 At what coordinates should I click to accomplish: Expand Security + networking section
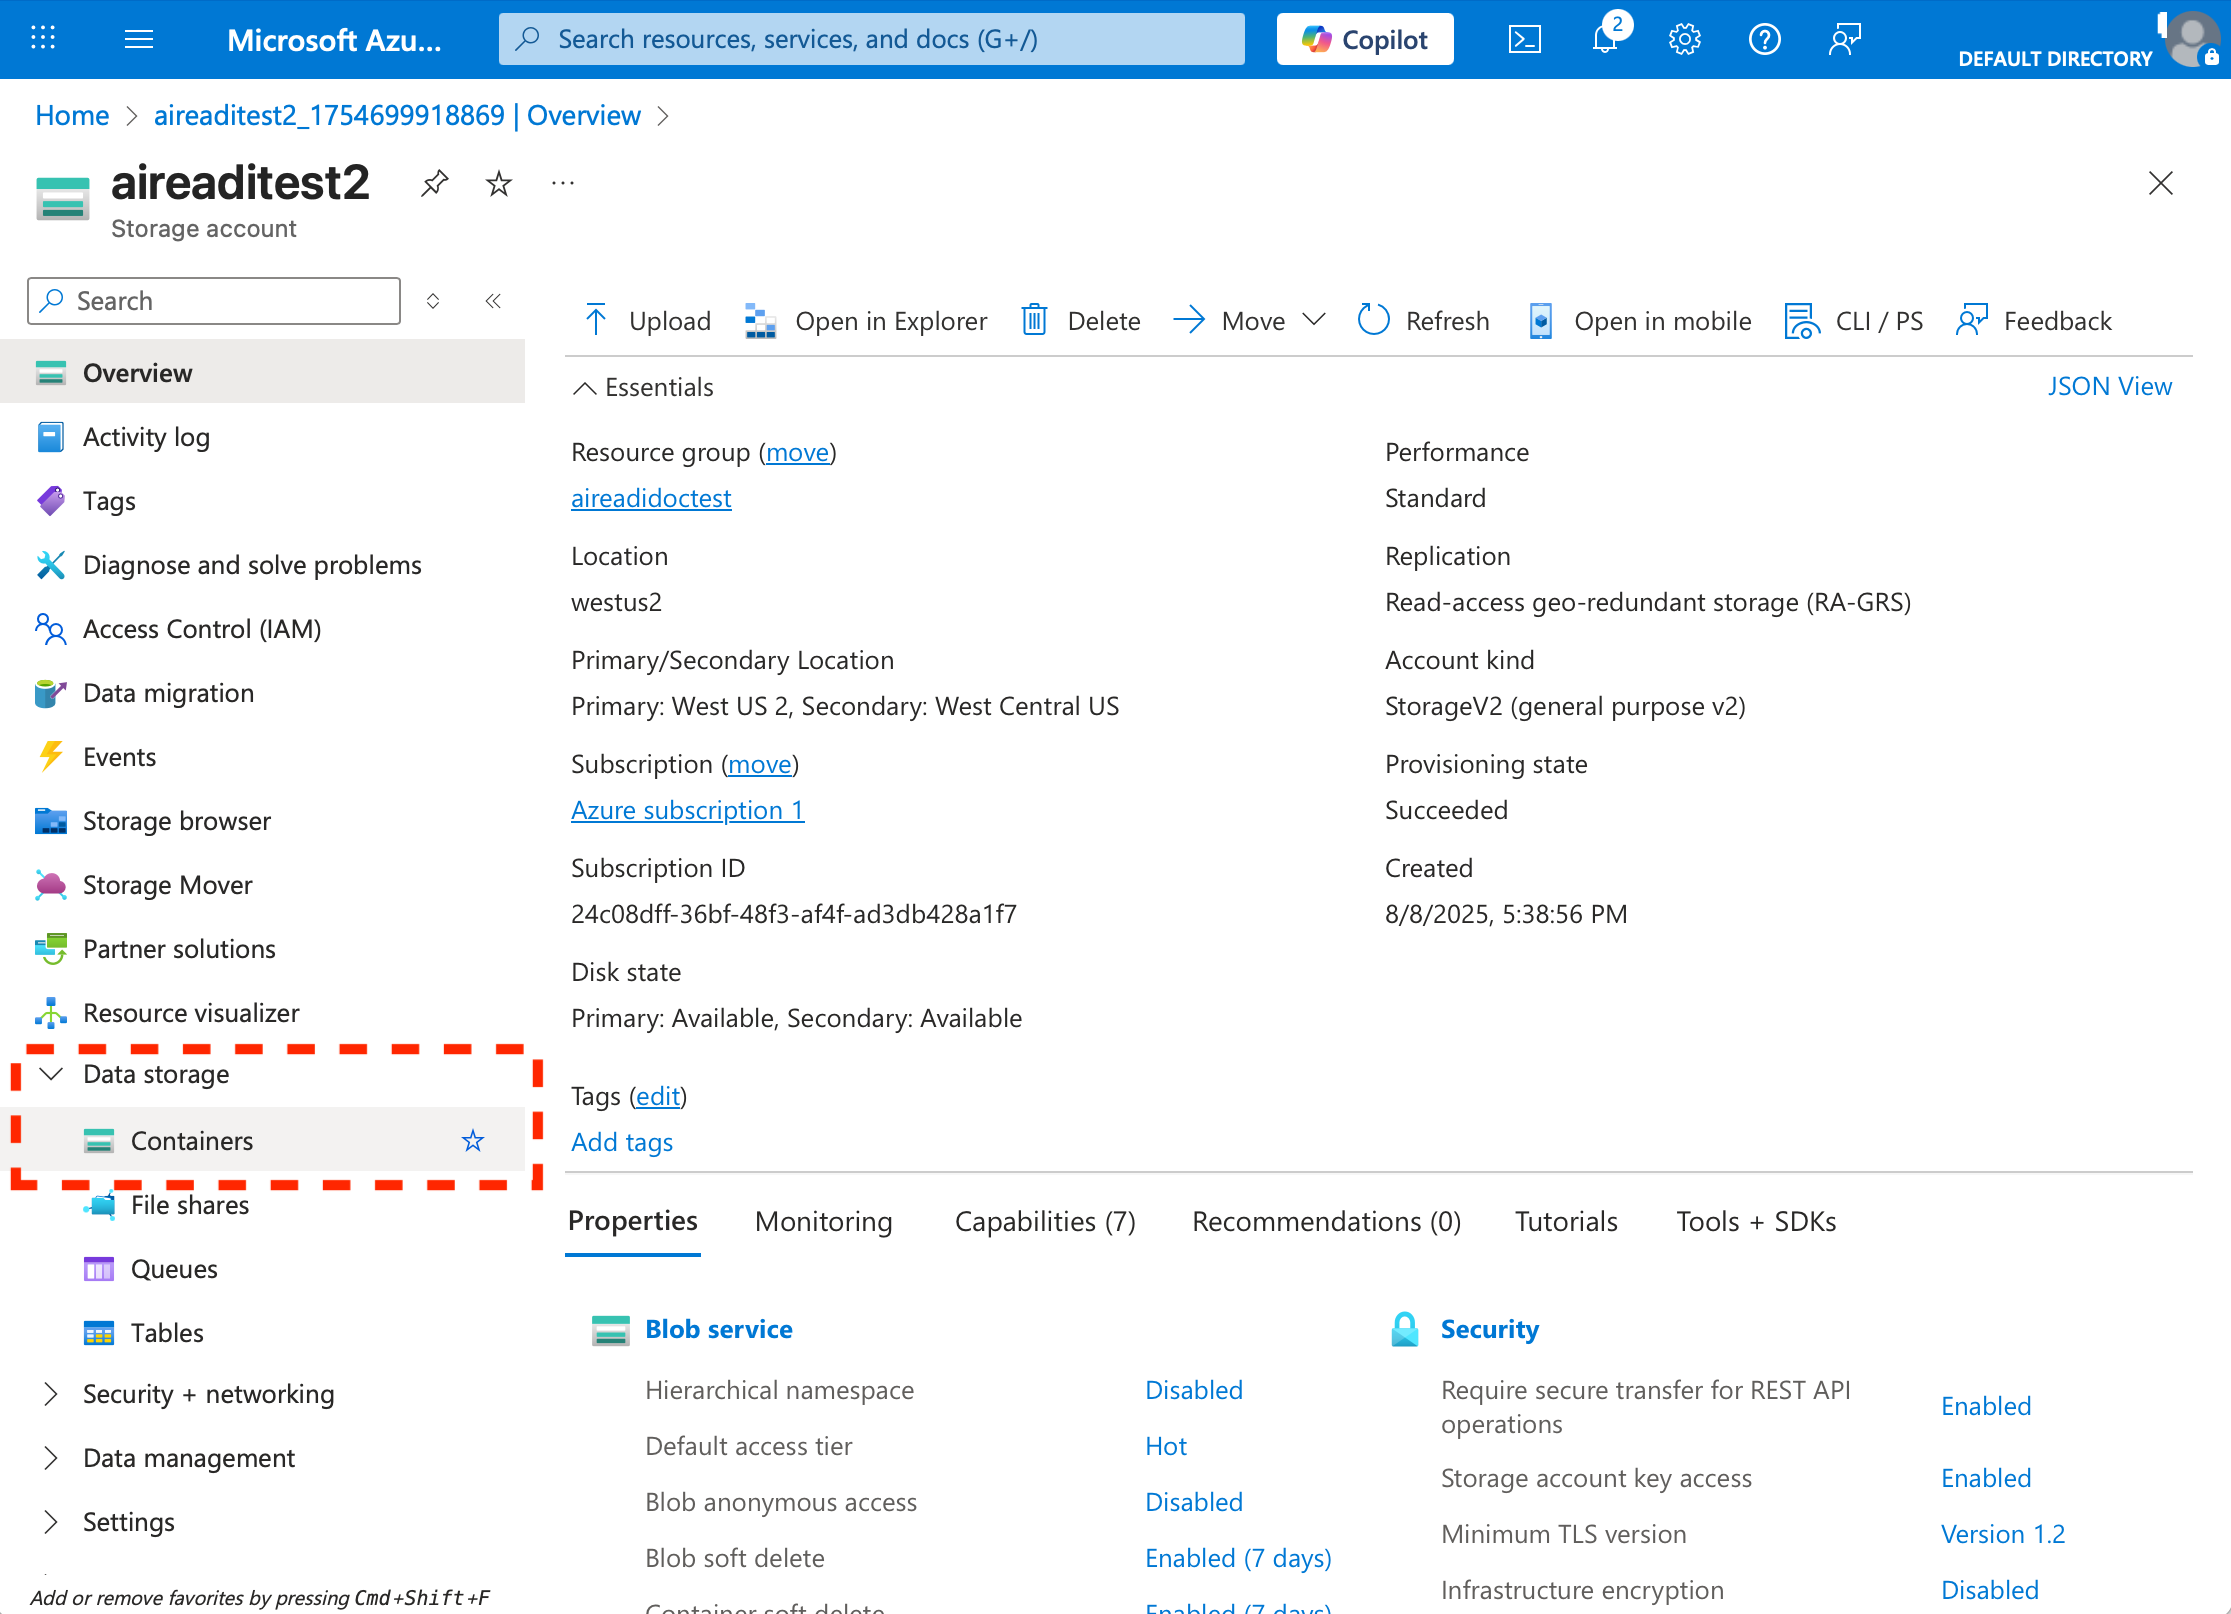[51, 1394]
